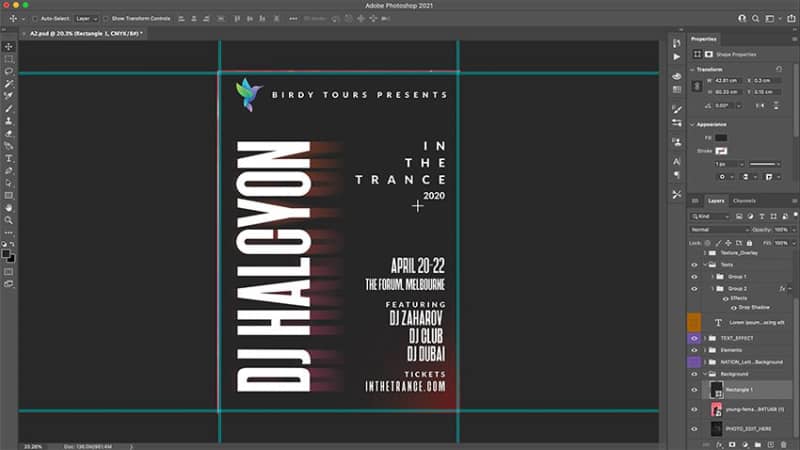Collapse the Background layer group
Screen dimensions: 800x450
point(705,374)
